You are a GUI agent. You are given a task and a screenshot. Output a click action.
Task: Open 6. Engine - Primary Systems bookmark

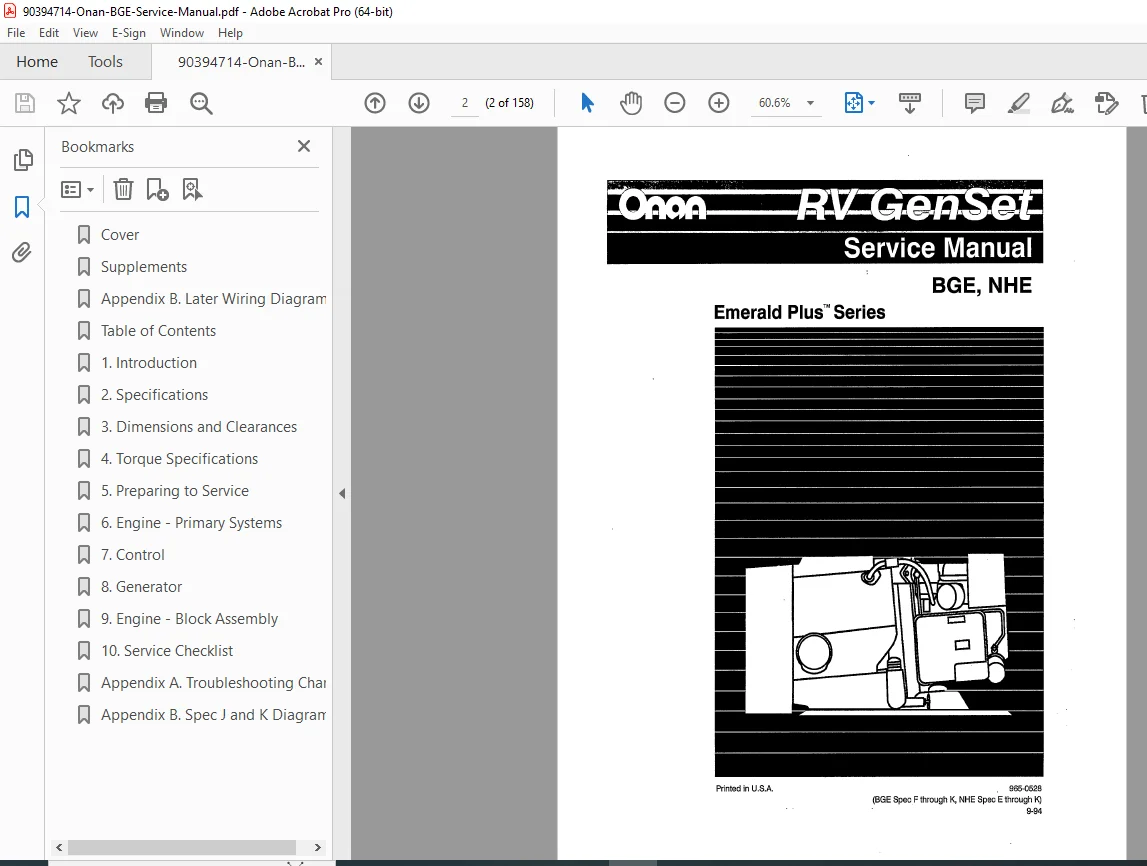192,523
